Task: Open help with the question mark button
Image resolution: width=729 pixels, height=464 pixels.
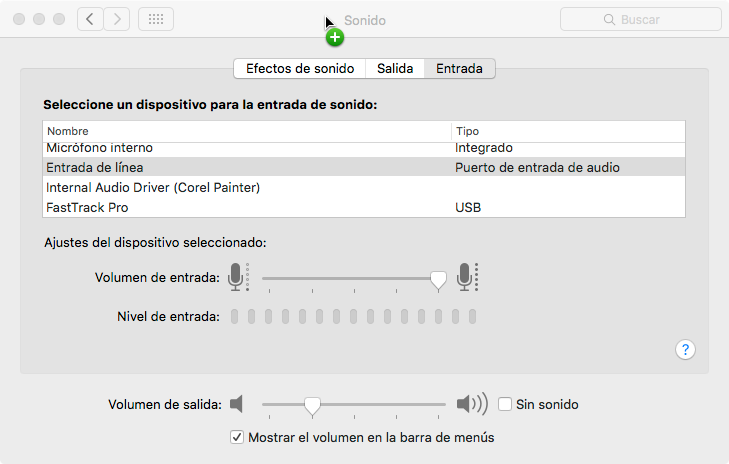Action: click(685, 350)
